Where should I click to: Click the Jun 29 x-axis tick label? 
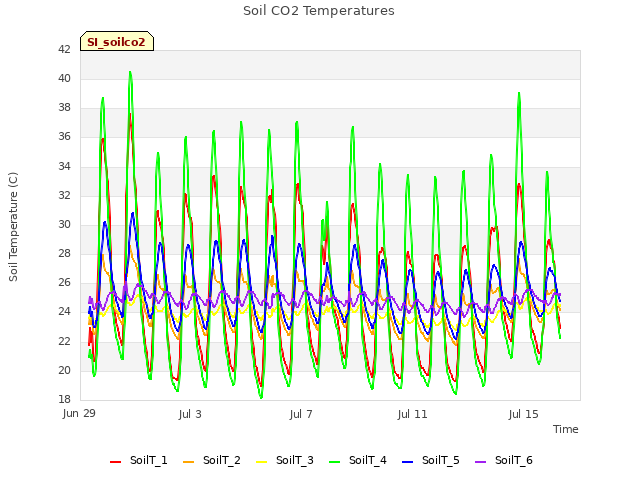(x=79, y=413)
